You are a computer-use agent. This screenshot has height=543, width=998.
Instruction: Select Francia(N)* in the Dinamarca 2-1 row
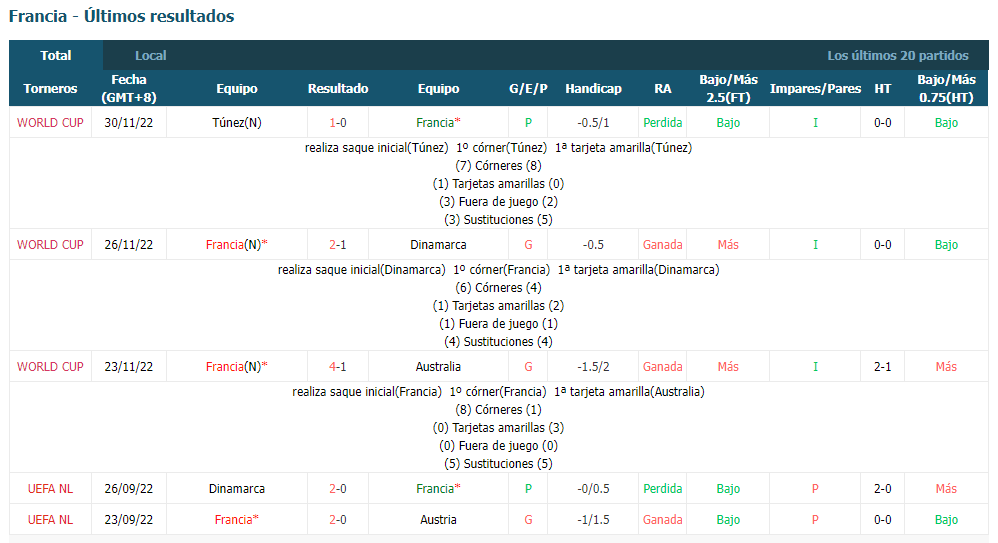237,245
